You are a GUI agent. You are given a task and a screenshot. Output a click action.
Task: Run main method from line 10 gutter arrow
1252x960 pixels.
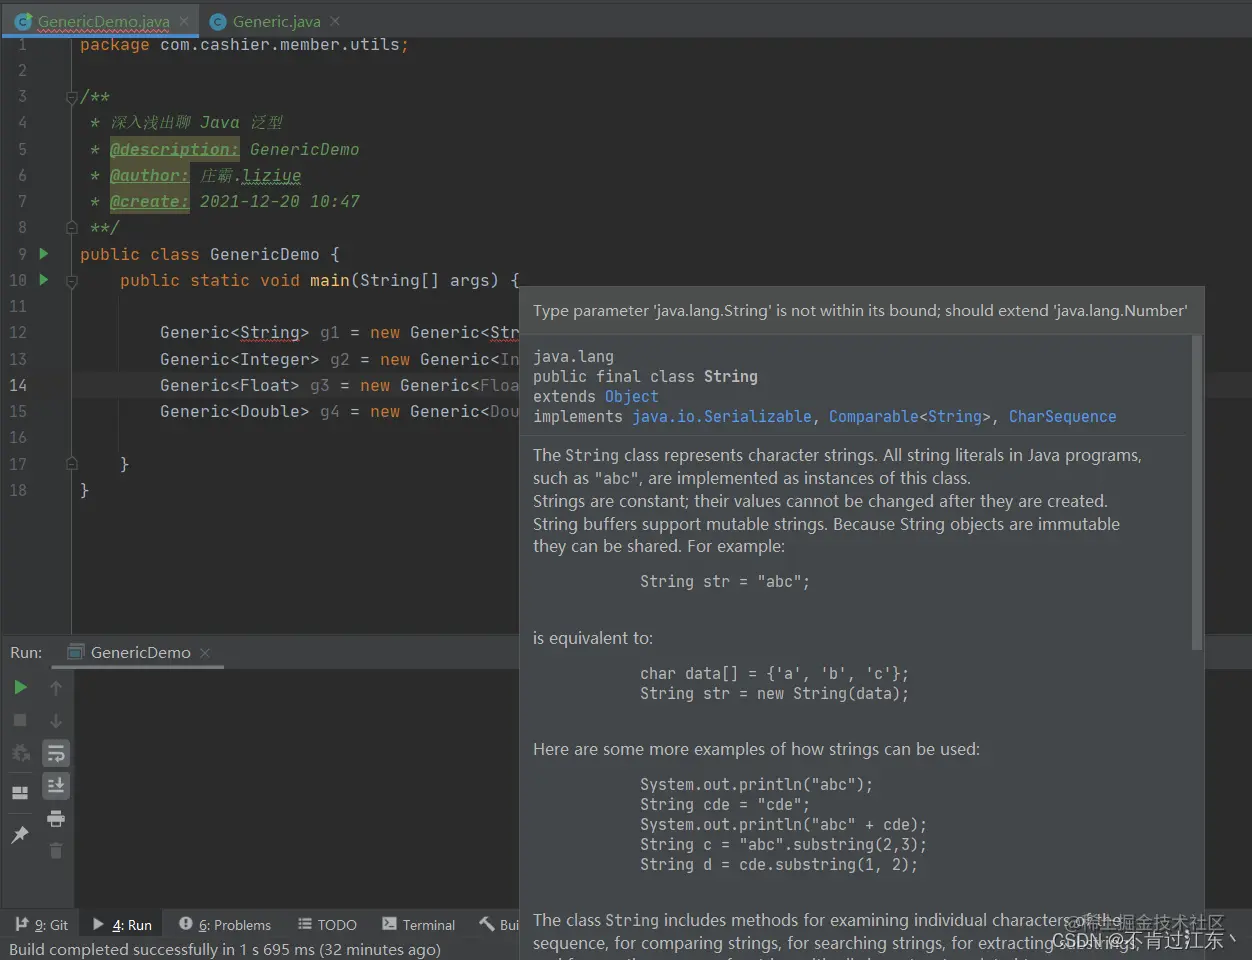[44, 280]
